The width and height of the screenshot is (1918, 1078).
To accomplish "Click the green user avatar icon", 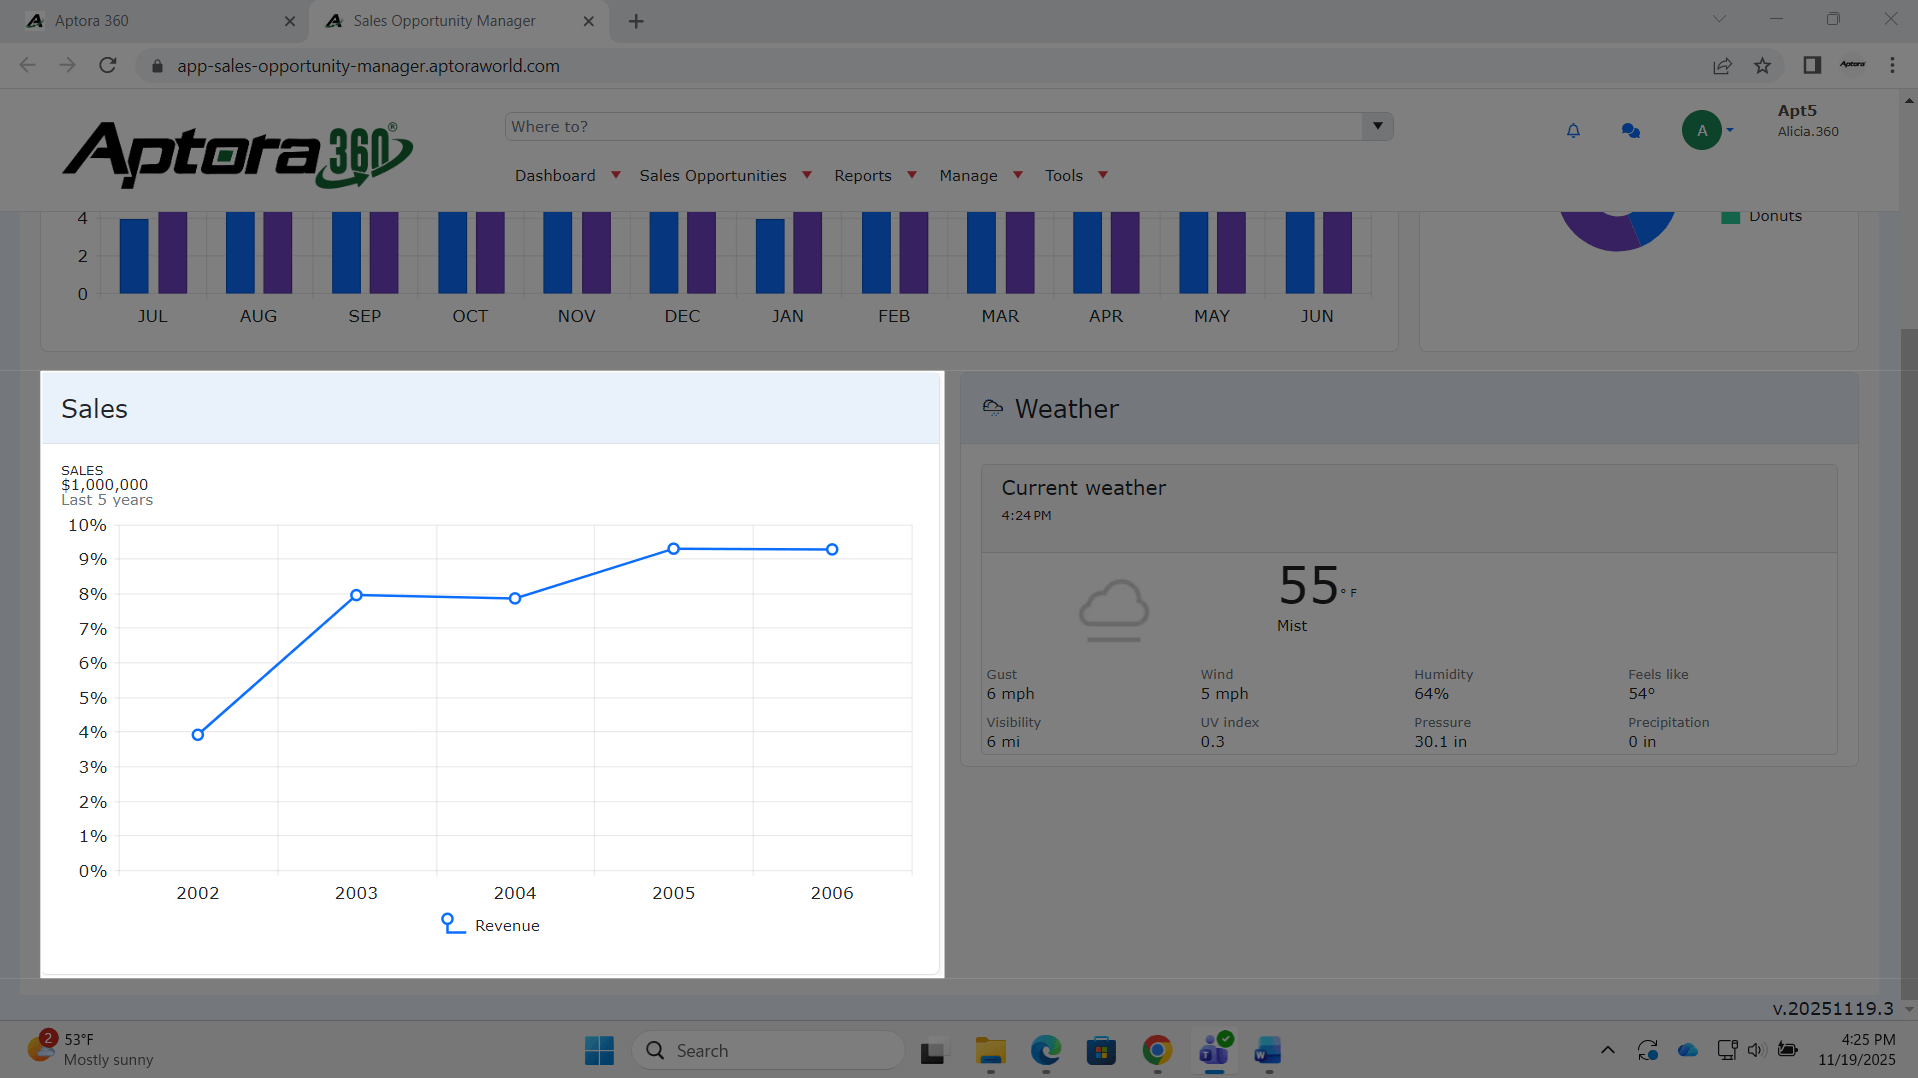I will click(x=1701, y=131).
